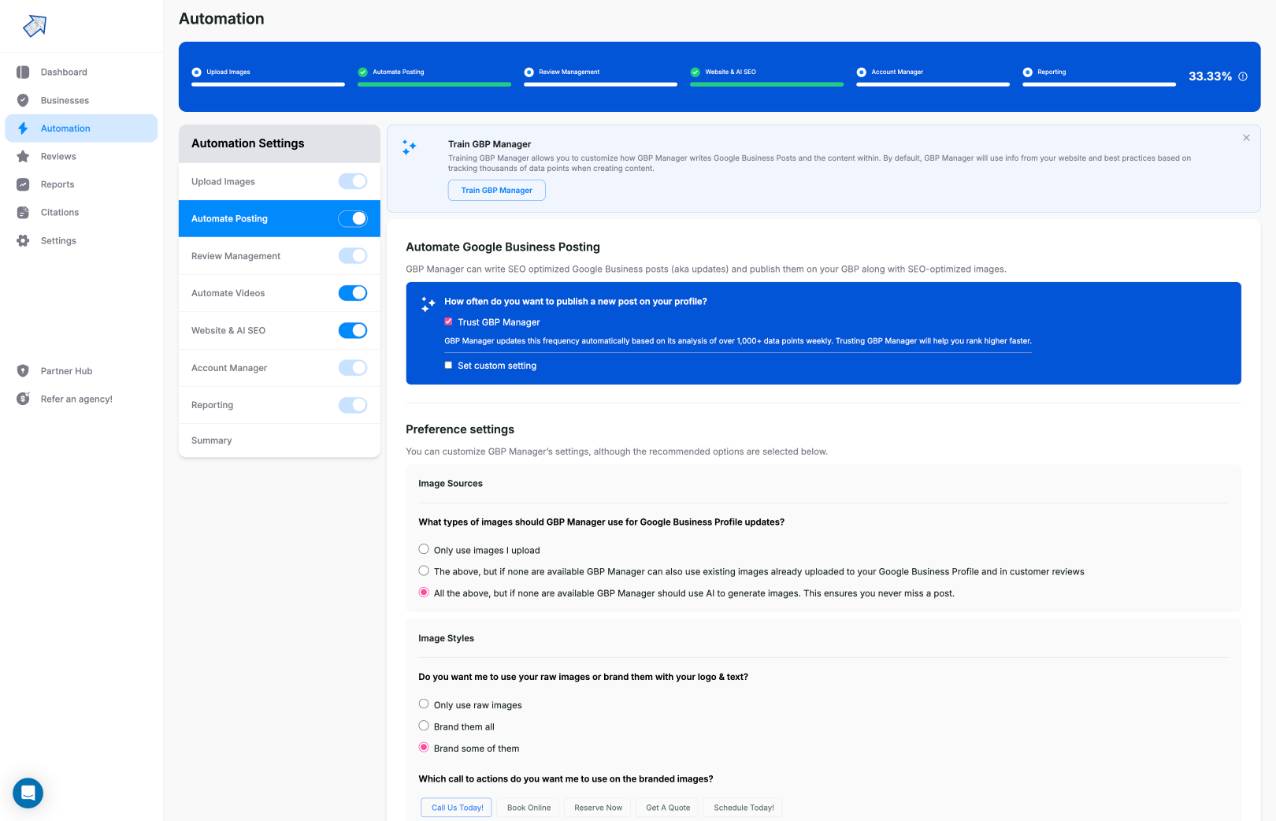The image size is (1276, 821).
Task: Click the Upload Images progress bar
Action: (268, 85)
